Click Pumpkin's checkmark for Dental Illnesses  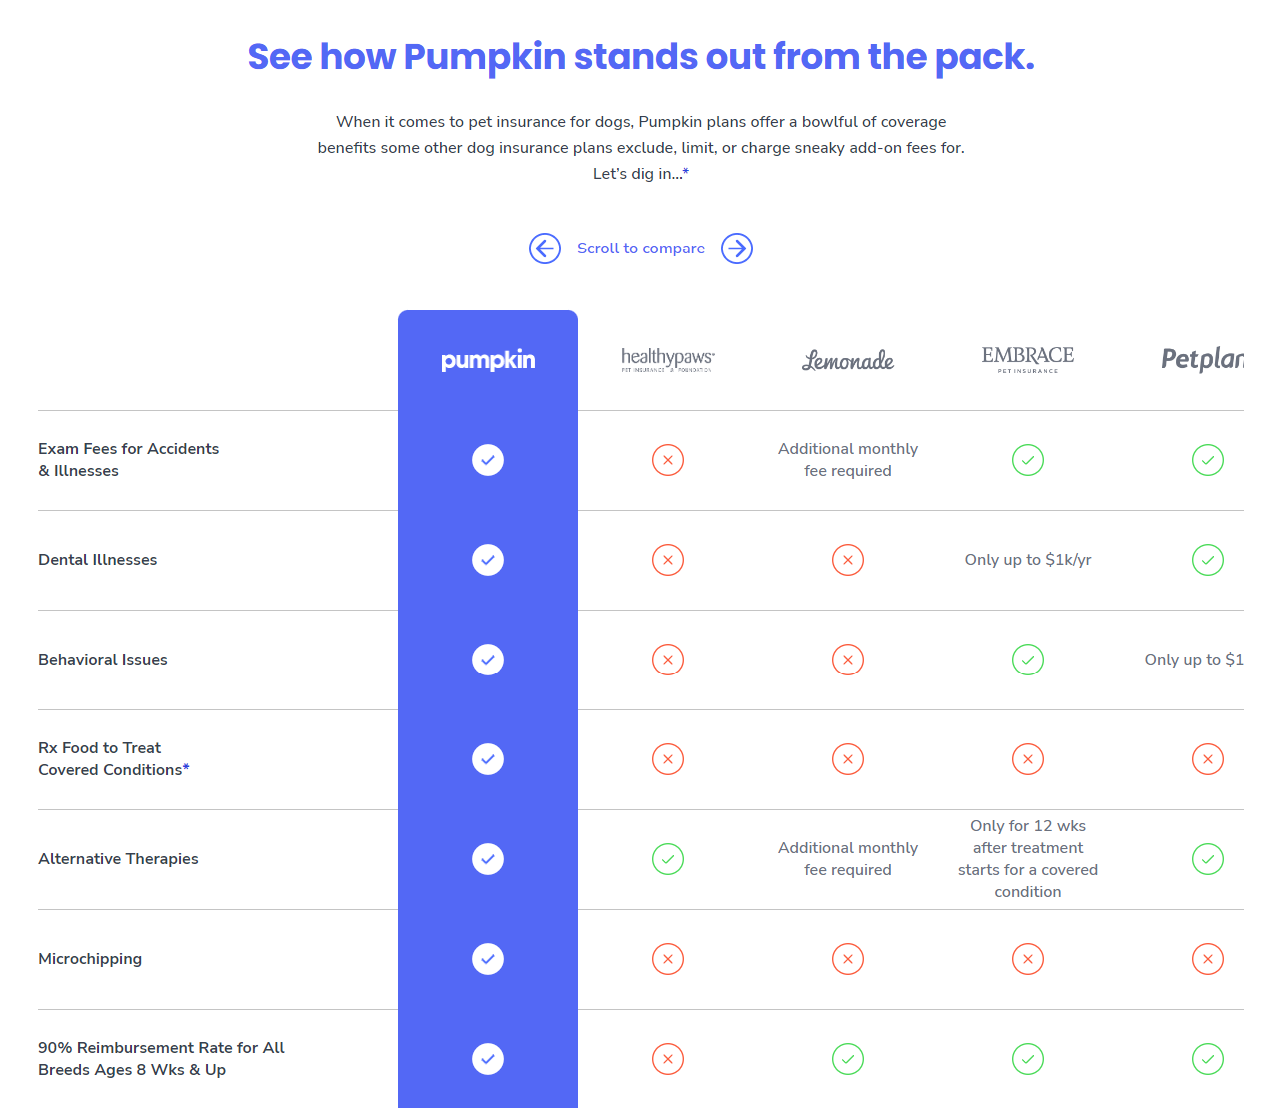488,560
